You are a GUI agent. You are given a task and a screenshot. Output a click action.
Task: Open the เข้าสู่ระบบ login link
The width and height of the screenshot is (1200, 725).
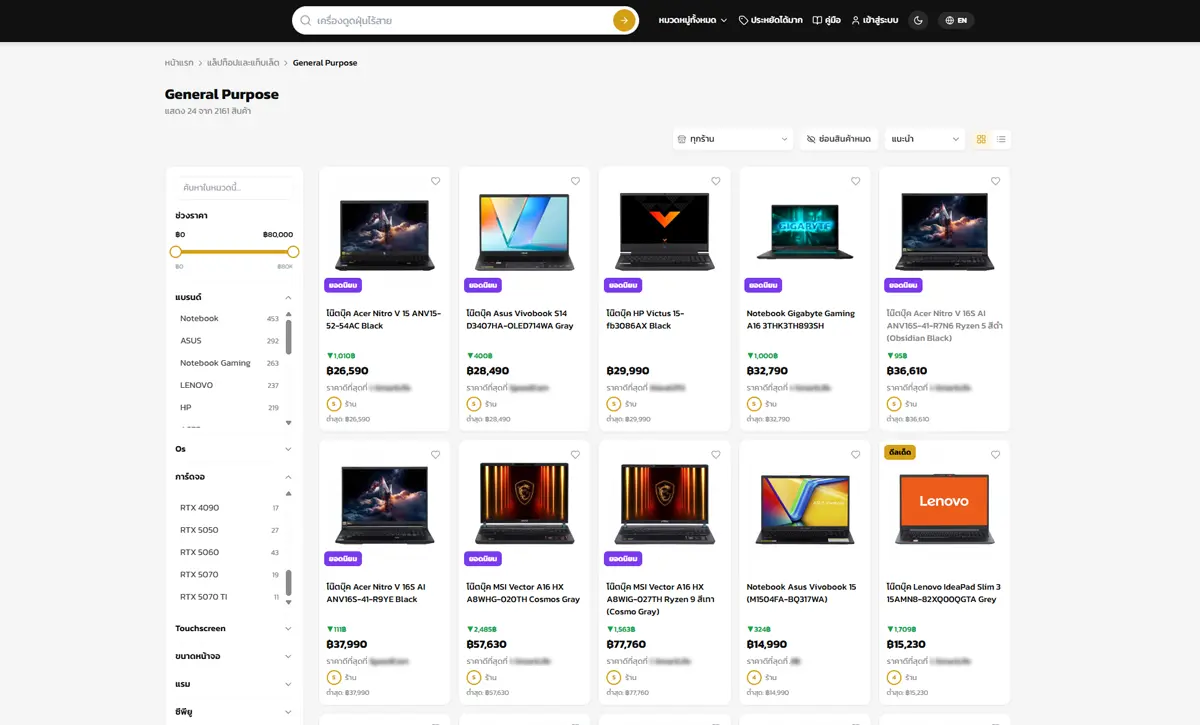pyautogui.click(x=874, y=20)
